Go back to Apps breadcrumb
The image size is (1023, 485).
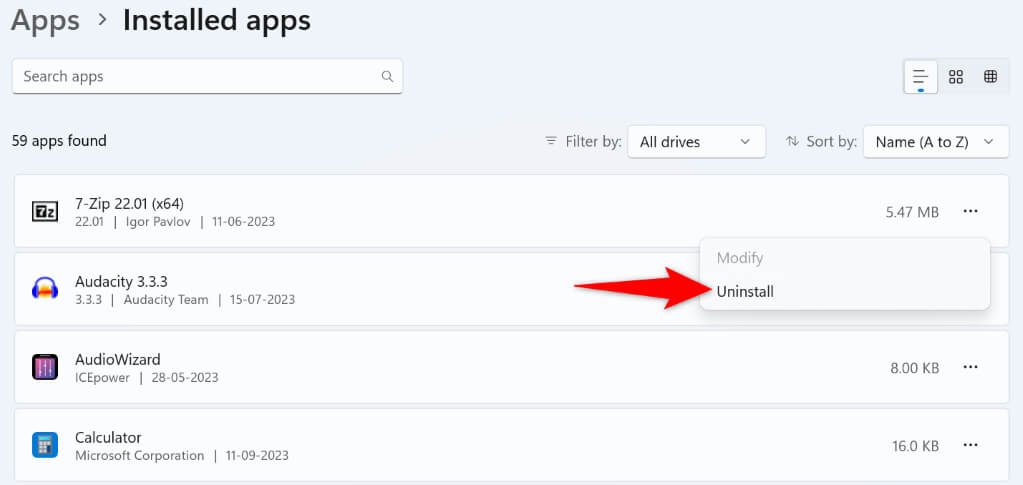(x=45, y=20)
